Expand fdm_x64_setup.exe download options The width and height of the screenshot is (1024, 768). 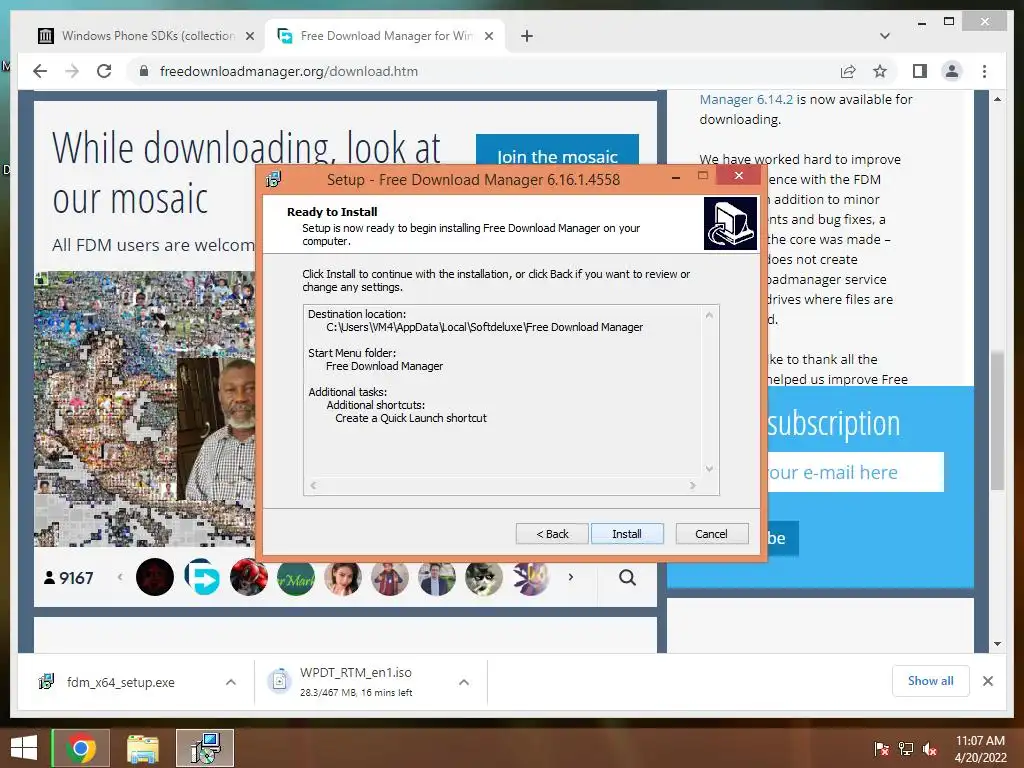[x=231, y=682]
